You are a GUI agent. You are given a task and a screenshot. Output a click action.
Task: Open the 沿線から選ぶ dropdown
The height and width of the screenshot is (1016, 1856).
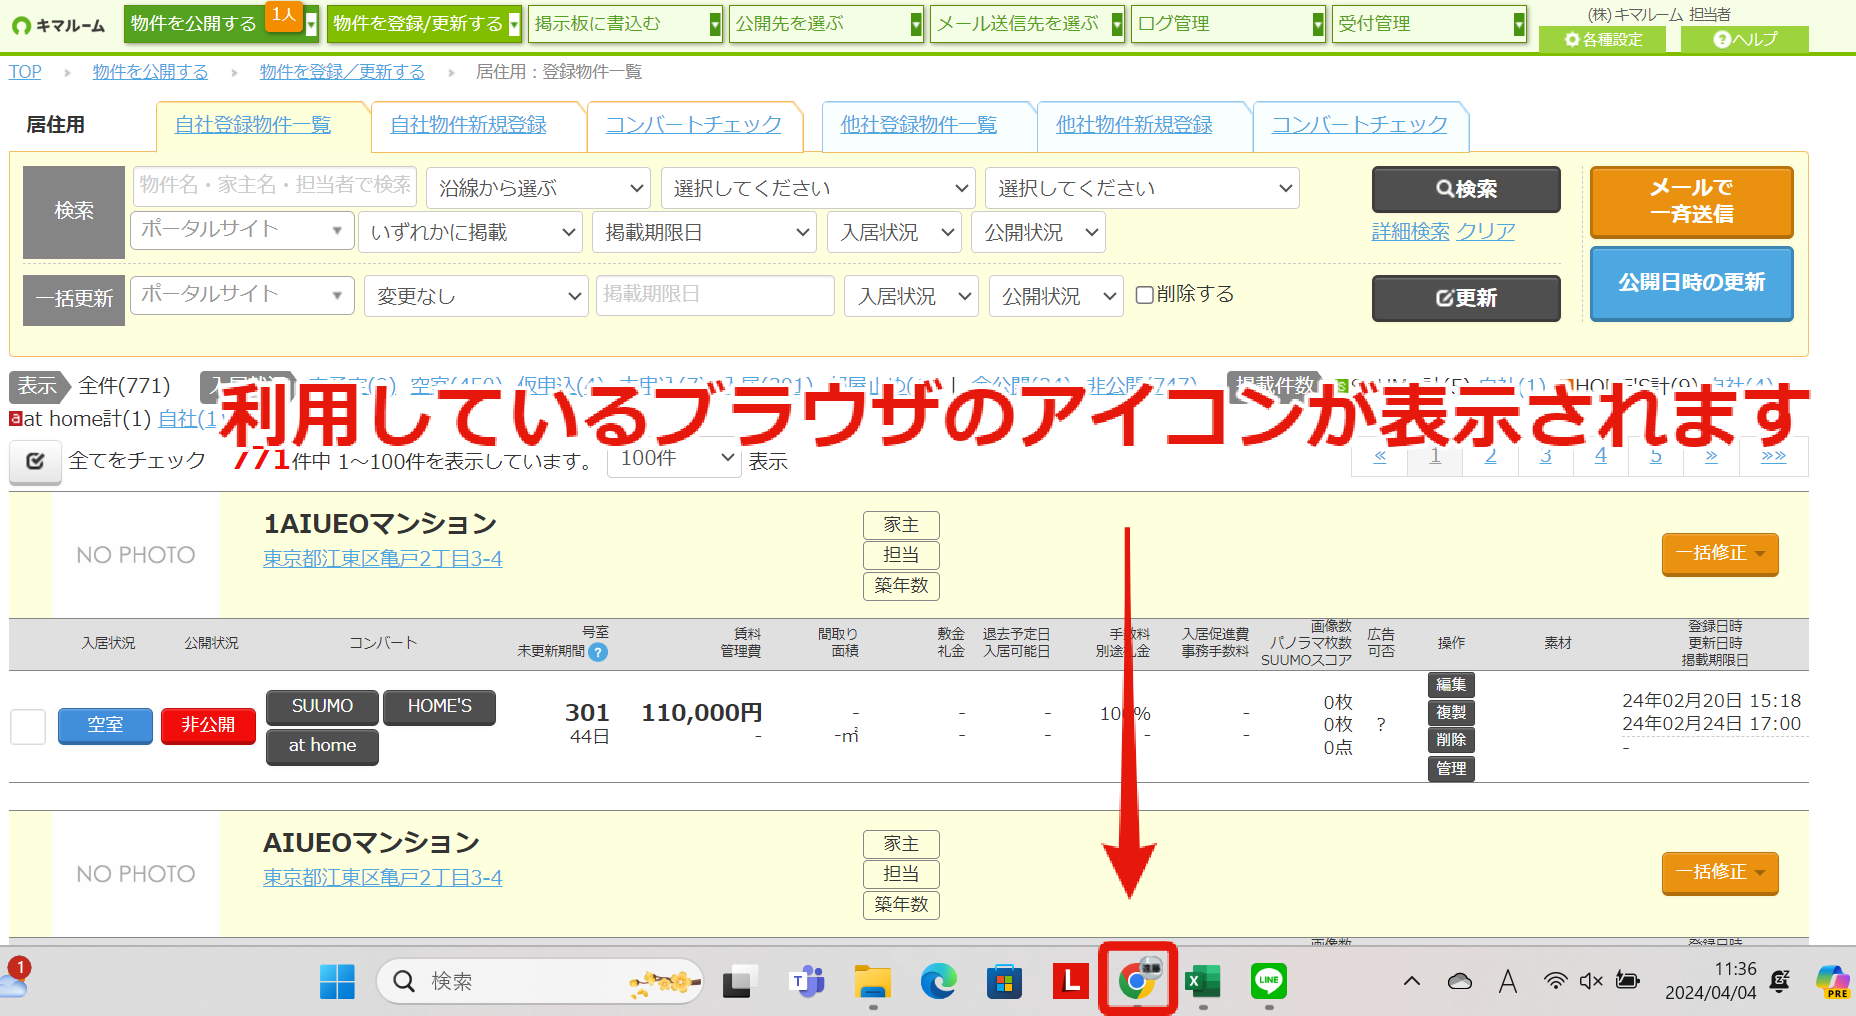click(538, 188)
